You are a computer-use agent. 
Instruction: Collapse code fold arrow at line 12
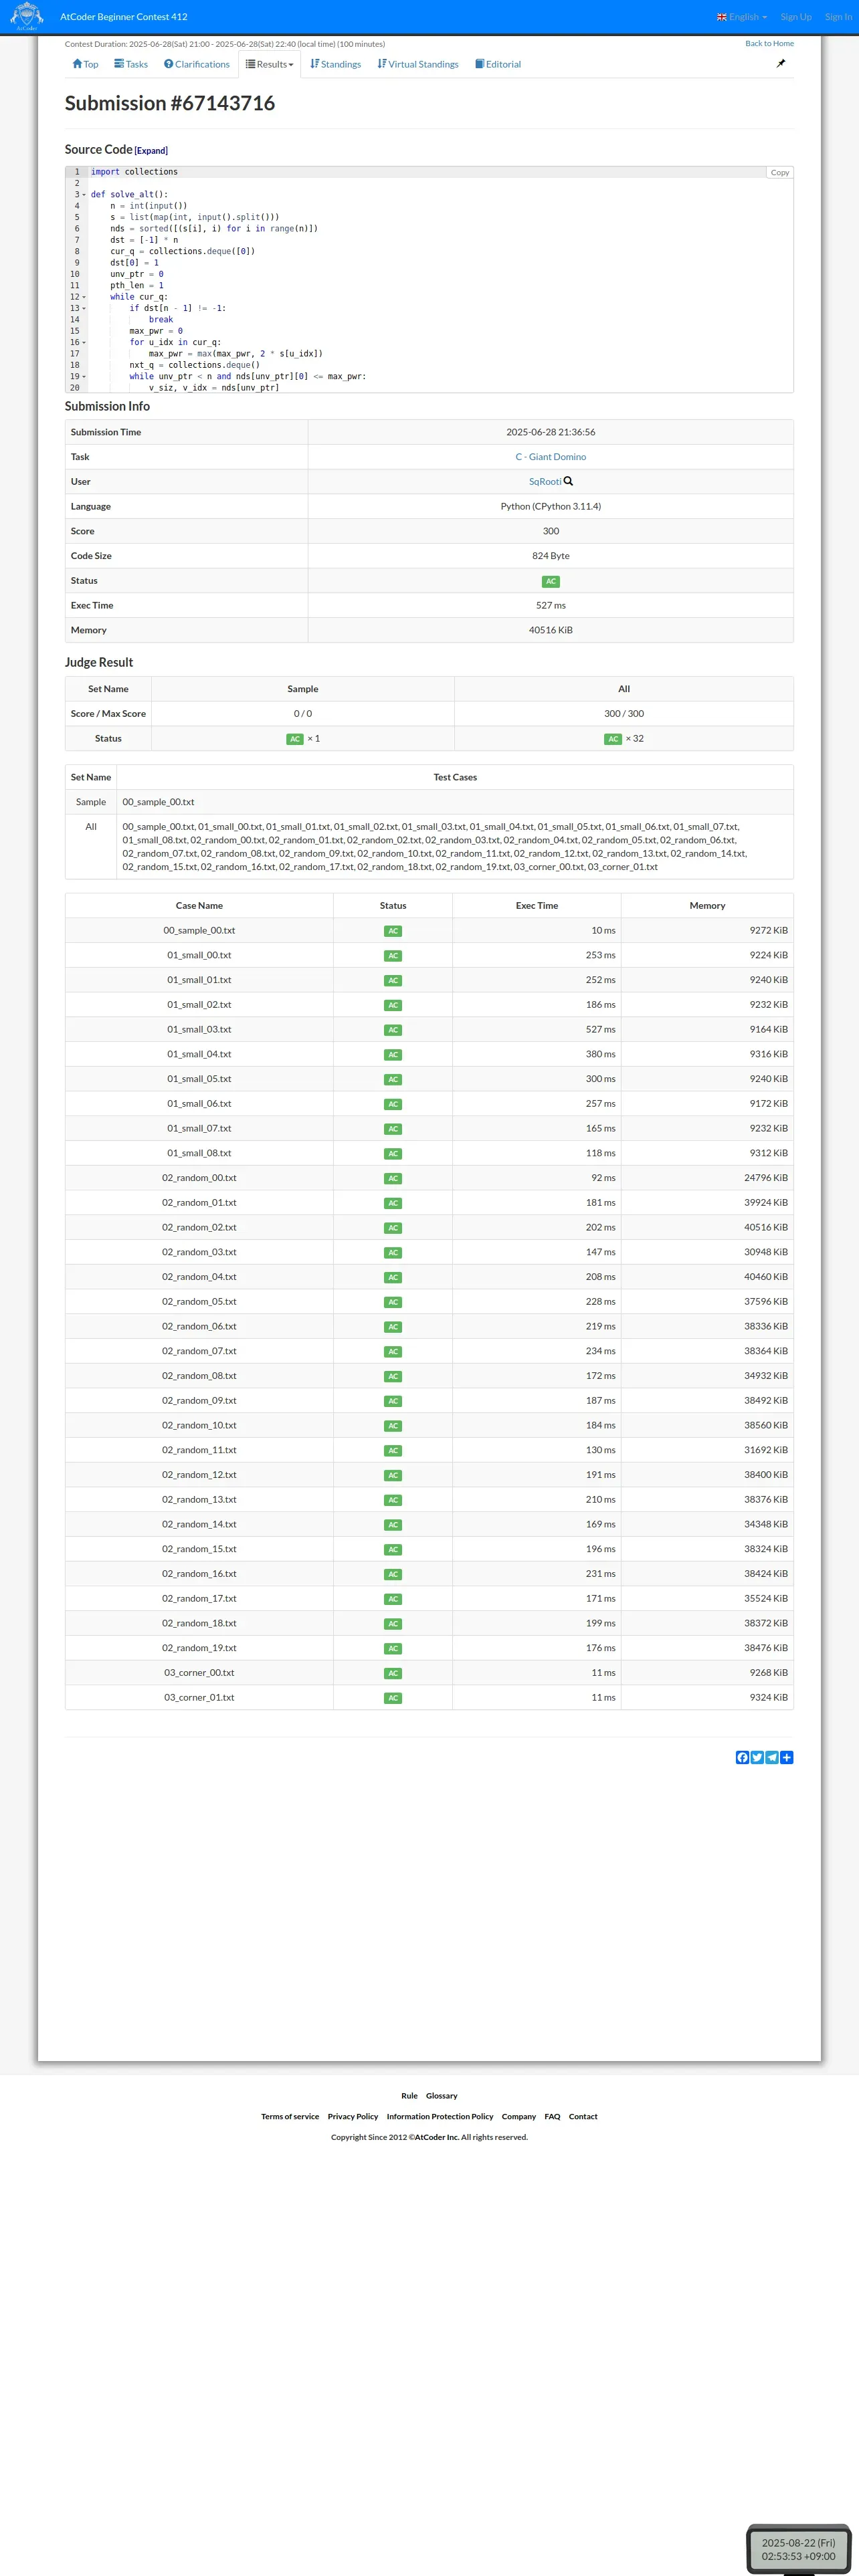click(84, 297)
